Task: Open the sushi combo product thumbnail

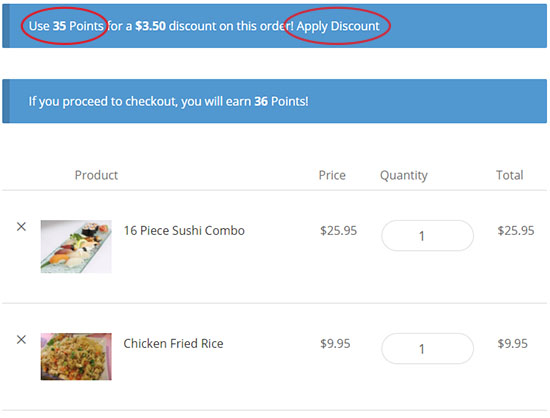Action: [x=76, y=247]
